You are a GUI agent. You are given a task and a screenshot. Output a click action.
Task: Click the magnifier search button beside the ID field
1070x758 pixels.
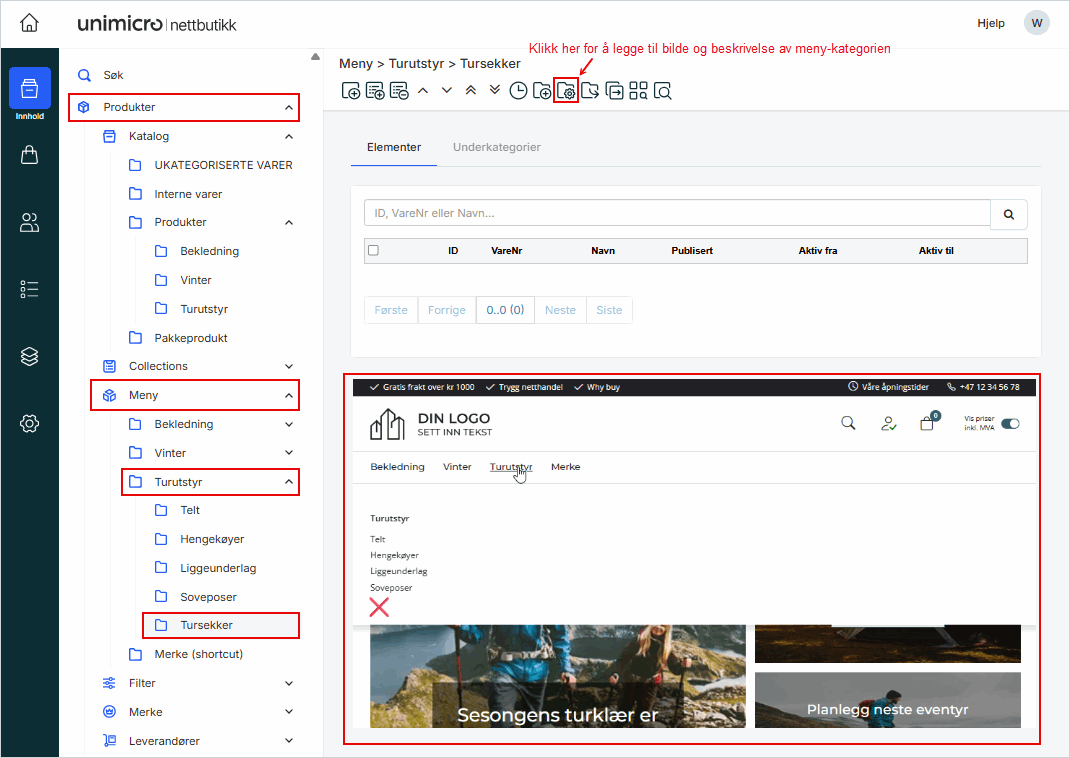[1008, 214]
